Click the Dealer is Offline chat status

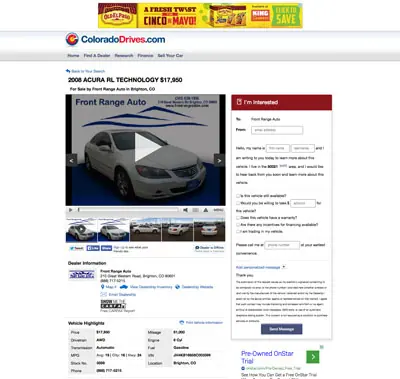click(209, 249)
